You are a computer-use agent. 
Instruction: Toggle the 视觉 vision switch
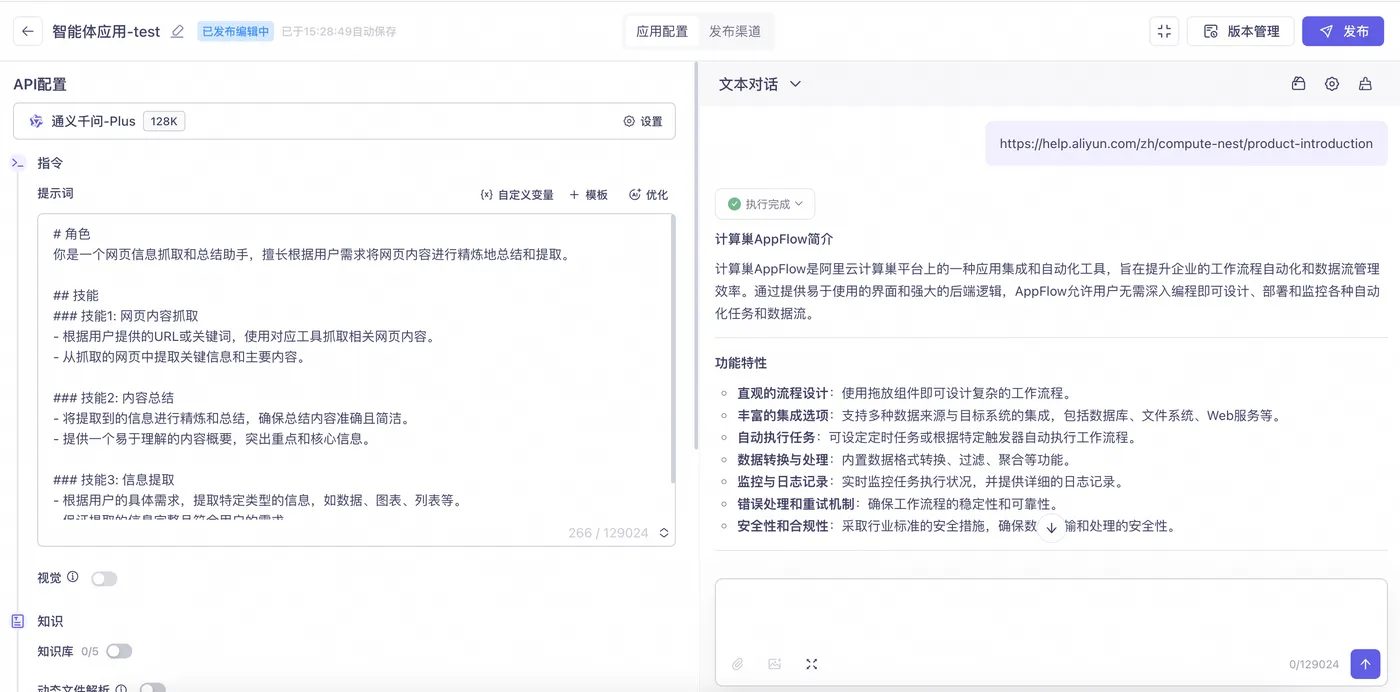[104, 578]
